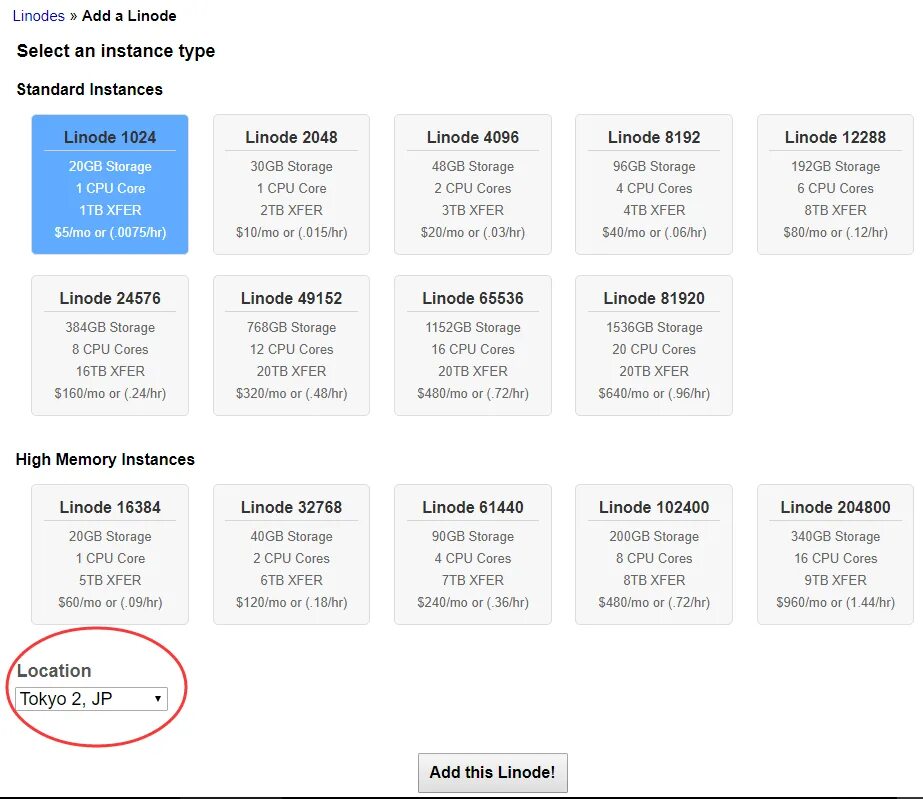Click the "384GB Storage" text
923x799 pixels.
click(110, 327)
